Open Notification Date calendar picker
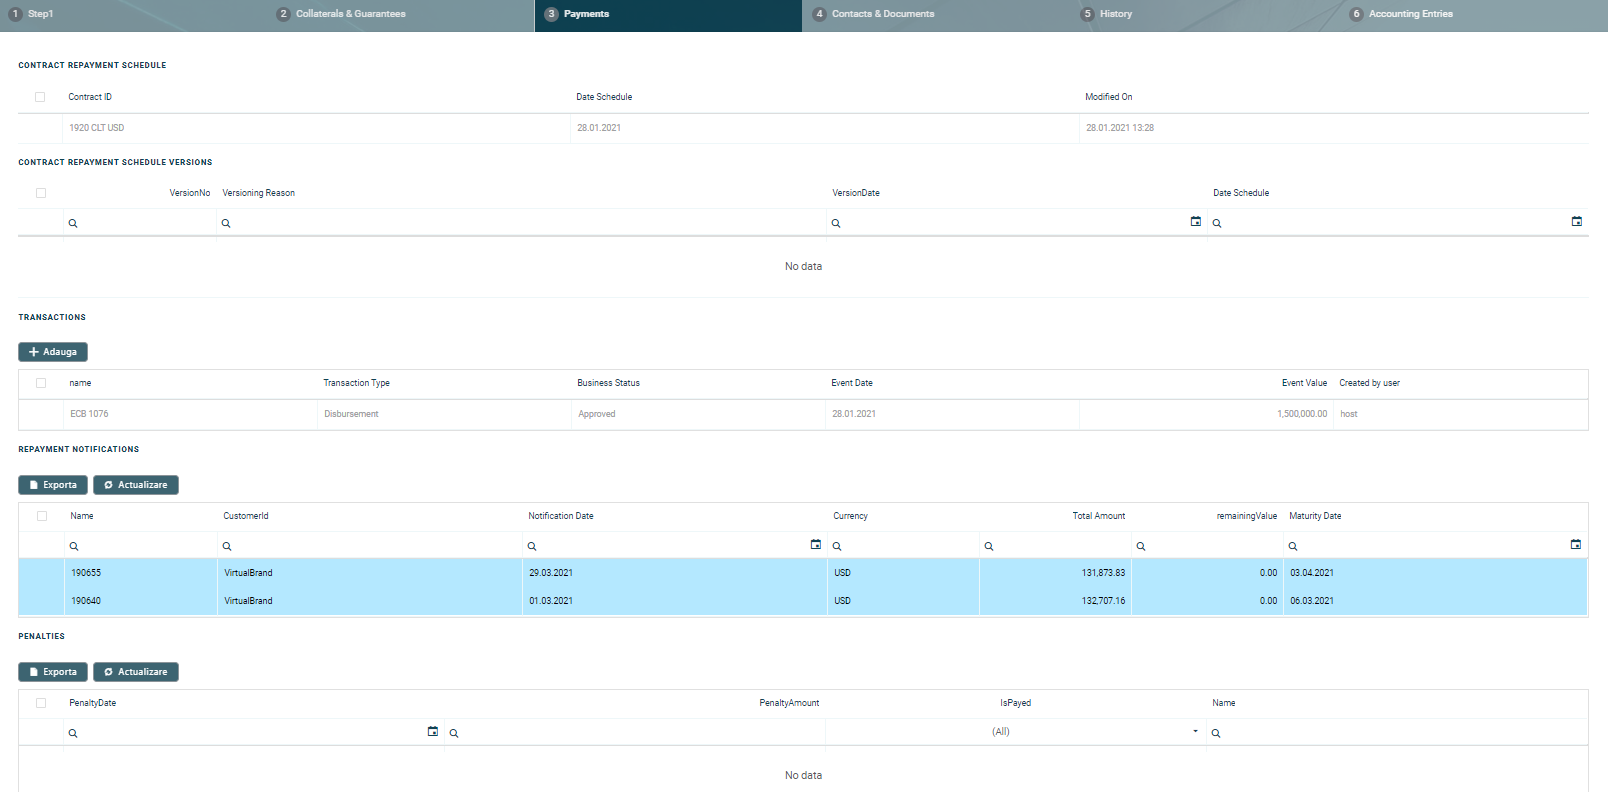Screen dimensions: 1608x792 coord(815,545)
